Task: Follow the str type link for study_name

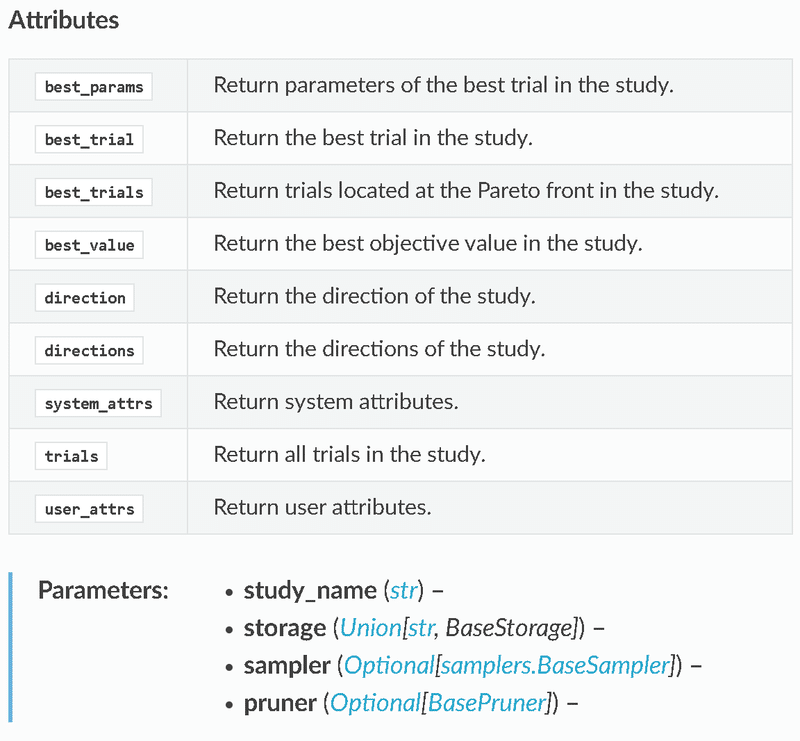Action: click(404, 590)
